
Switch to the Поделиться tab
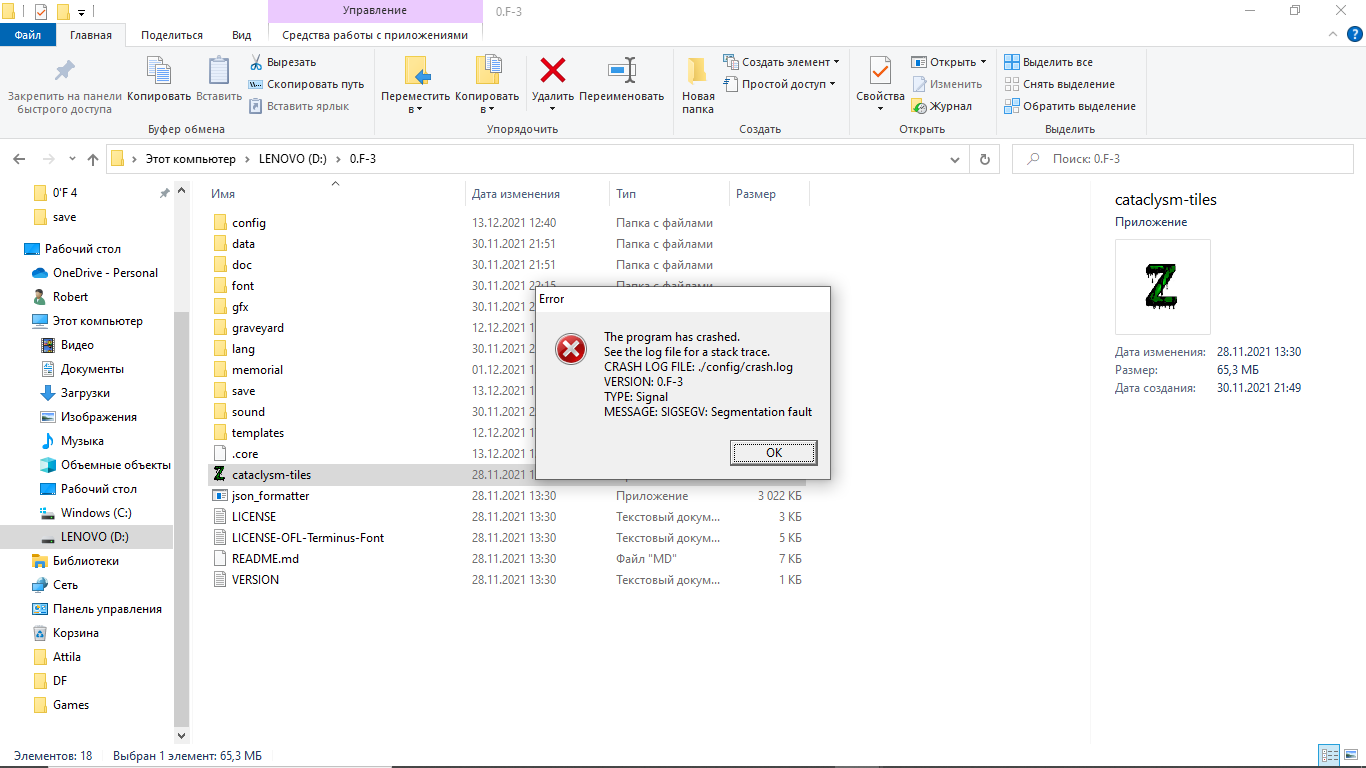click(x=172, y=35)
